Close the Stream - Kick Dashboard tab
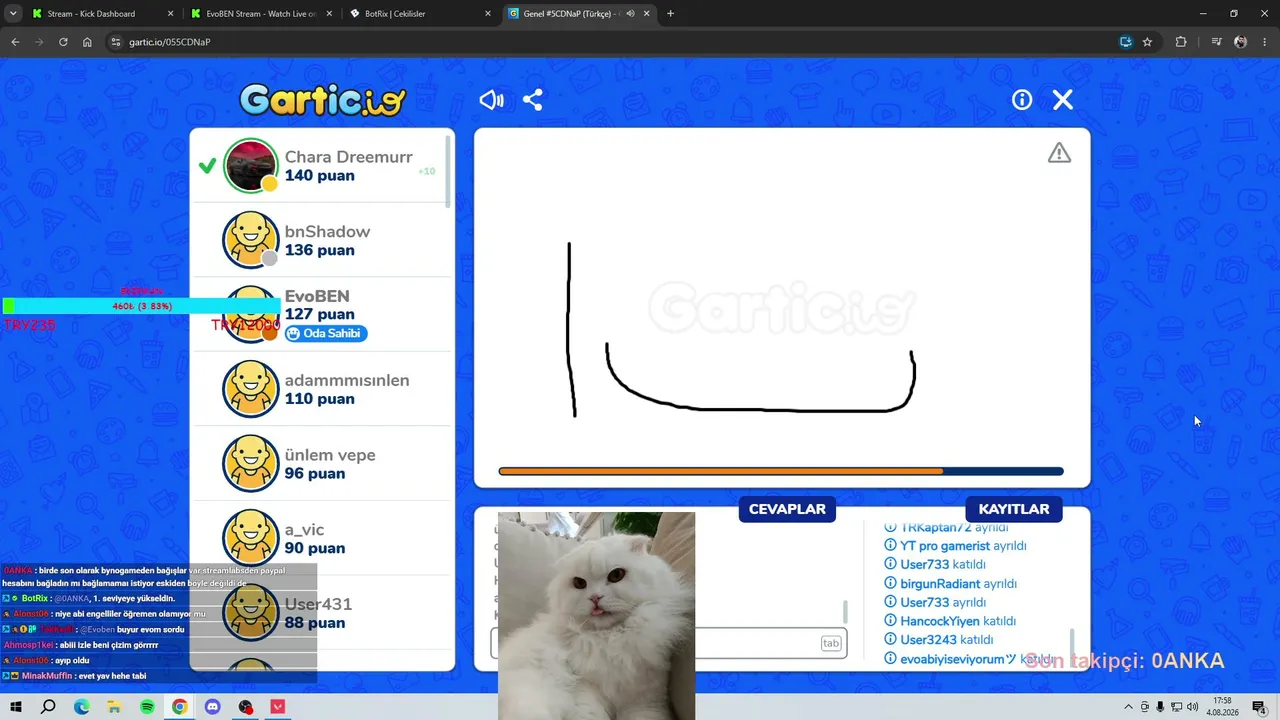This screenshot has width=1280, height=720. pyautogui.click(x=170, y=14)
